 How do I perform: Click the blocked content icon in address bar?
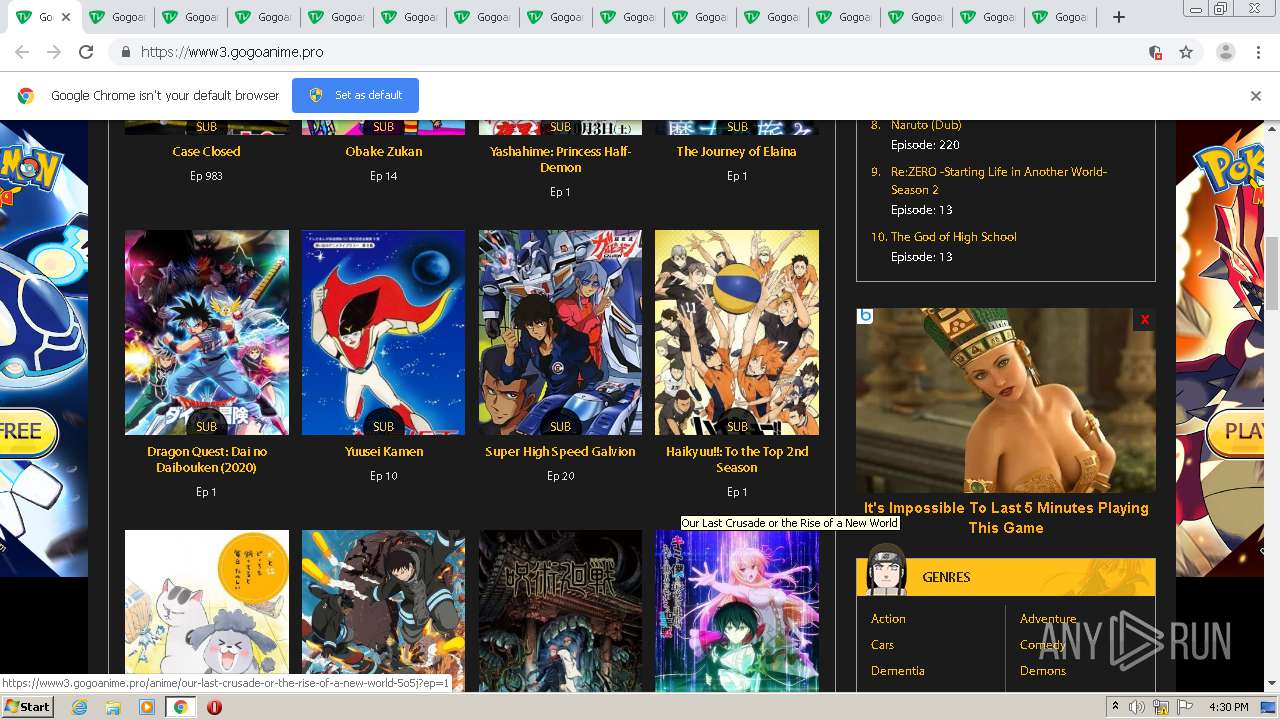(x=1155, y=52)
